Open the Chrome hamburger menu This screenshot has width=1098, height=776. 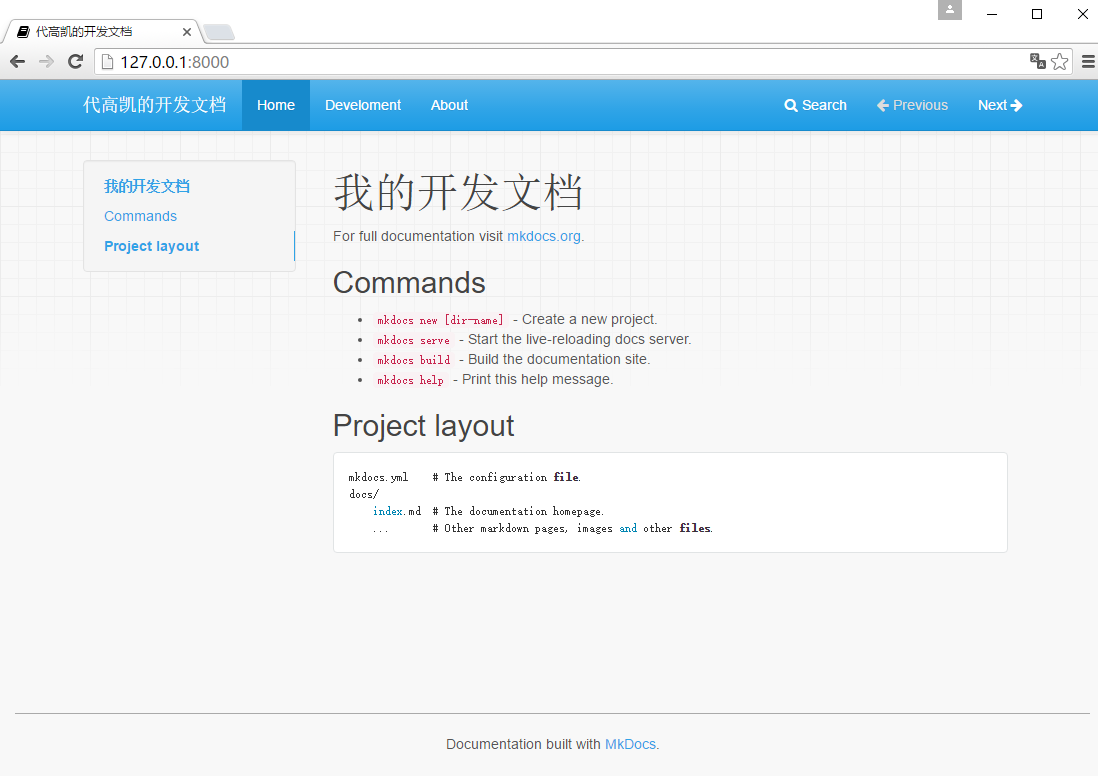click(1088, 62)
